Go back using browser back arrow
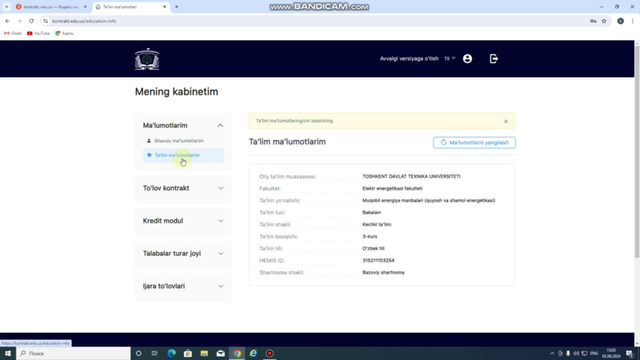The image size is (640, 360). (x=7, y=21)
